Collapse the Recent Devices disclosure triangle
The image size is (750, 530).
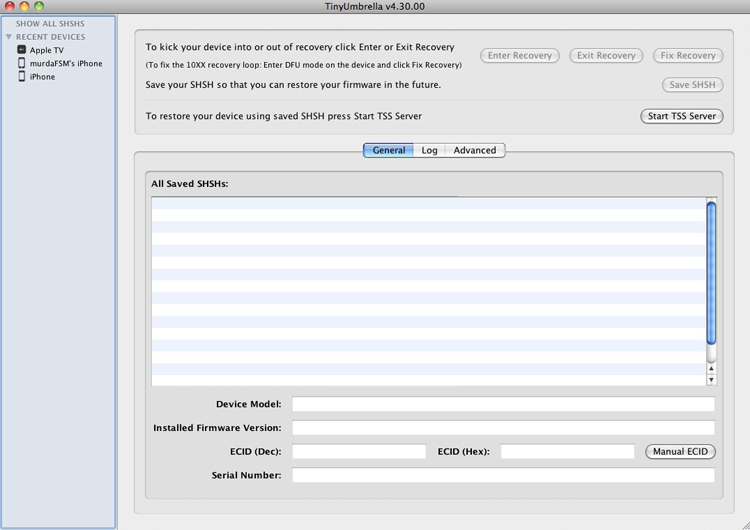click(x=9, y=36)
